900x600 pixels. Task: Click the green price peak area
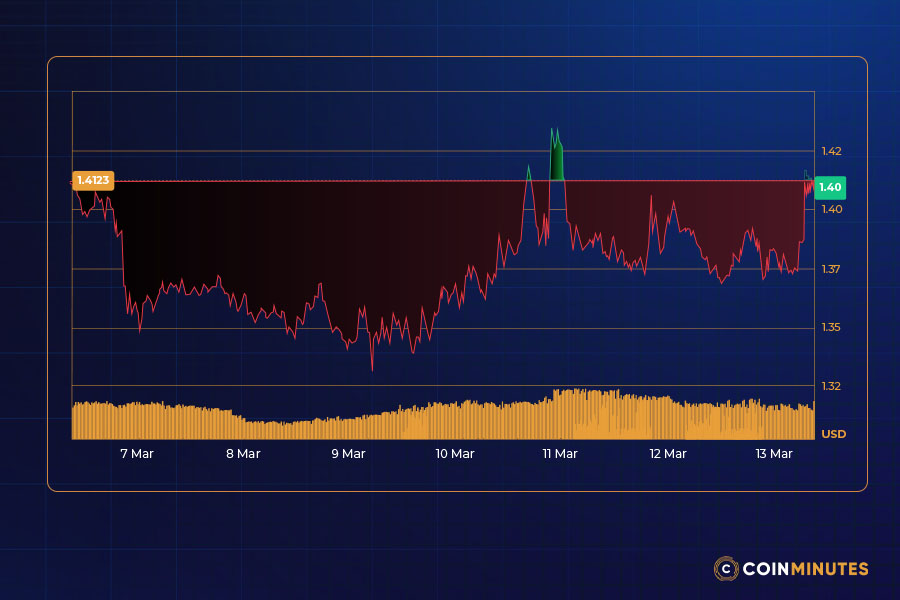[x=557, y=160]
